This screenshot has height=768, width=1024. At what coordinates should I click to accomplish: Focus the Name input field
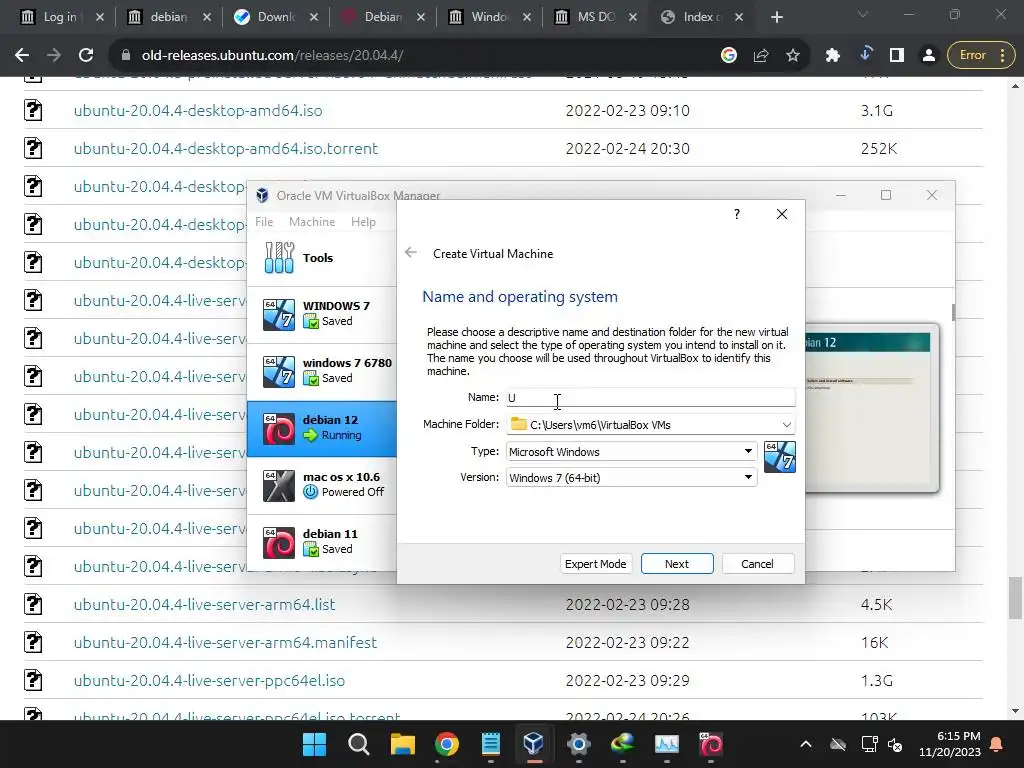click(x=650, y=397)
